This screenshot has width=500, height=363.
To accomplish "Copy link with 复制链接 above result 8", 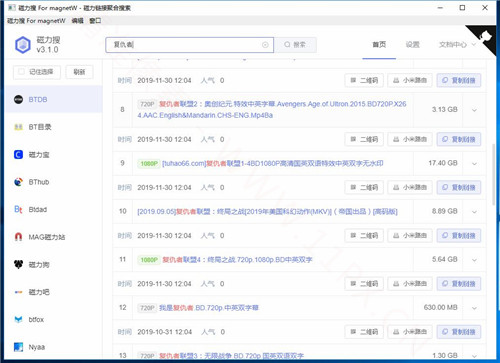I will (459, 80).
